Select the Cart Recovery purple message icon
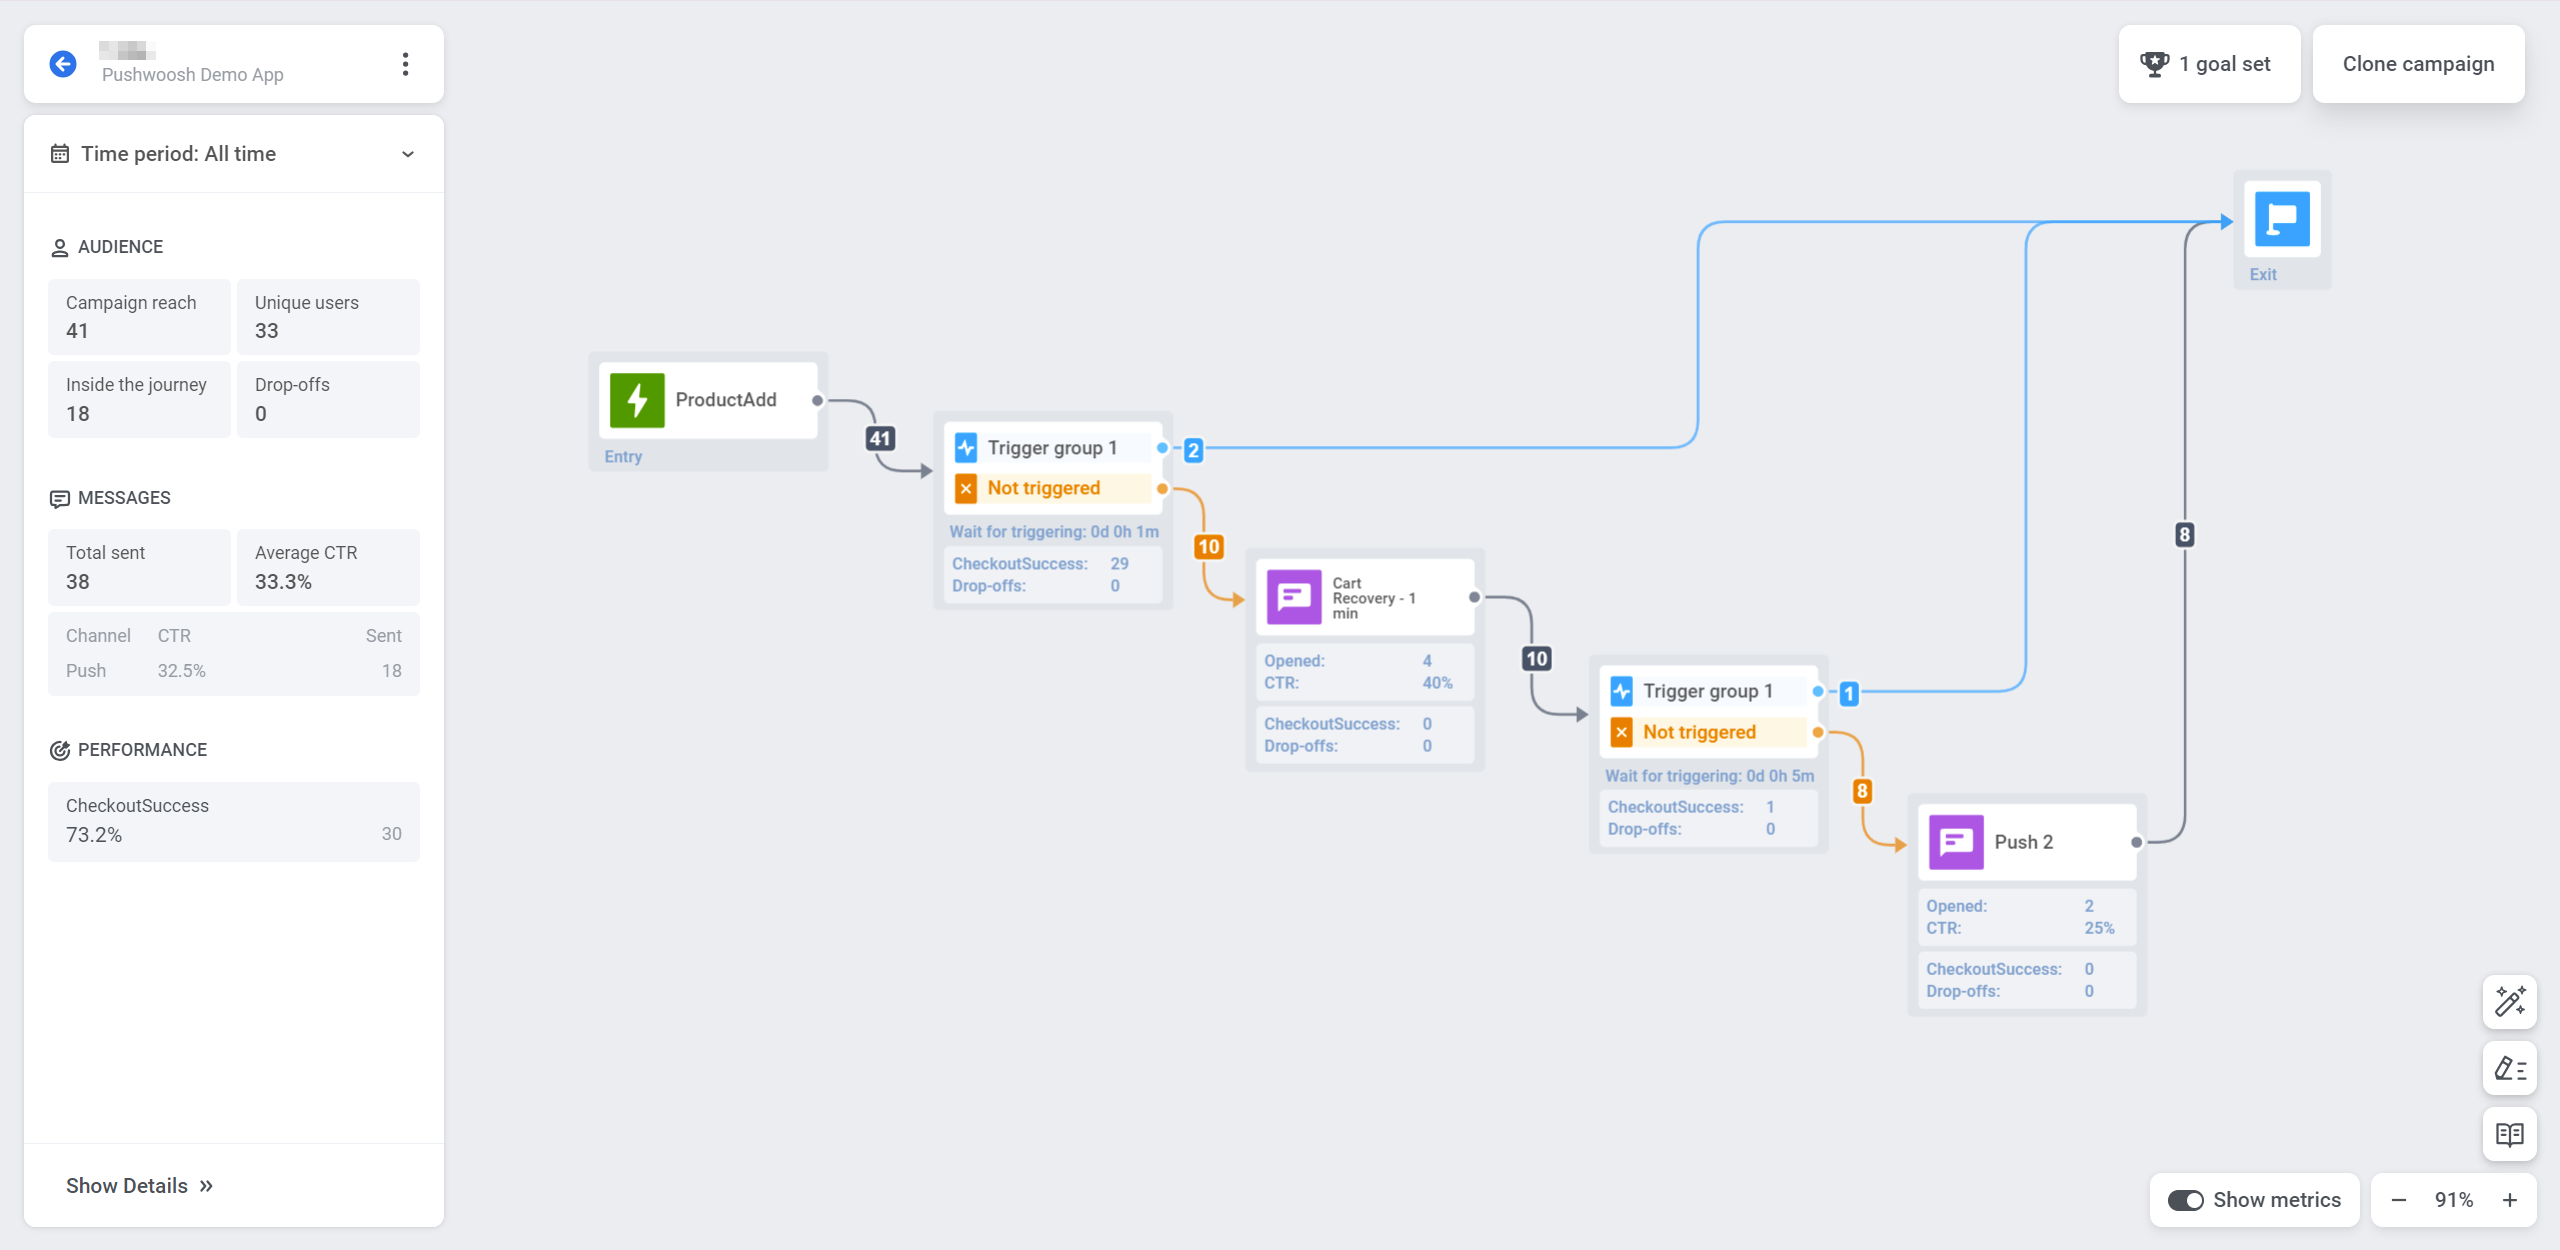2560x1250 pixels. tap(1294, 597)
